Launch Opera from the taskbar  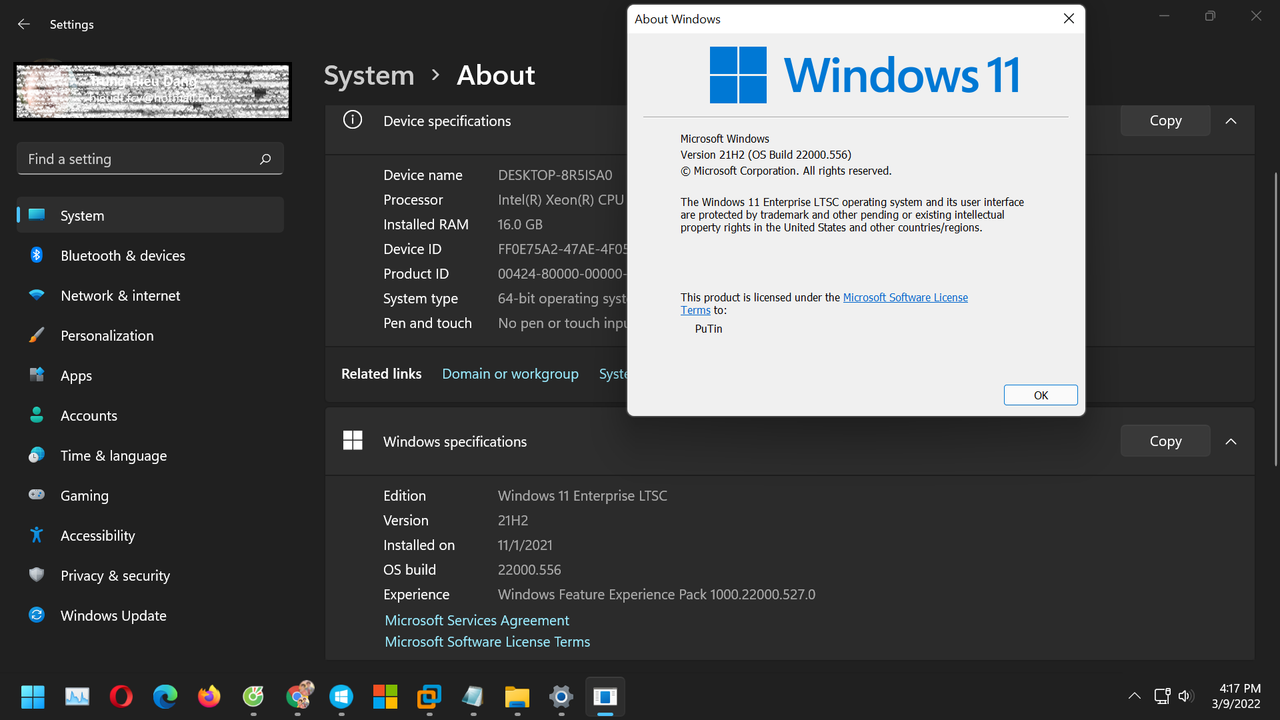pyautogui.click(x=121, y=696)
